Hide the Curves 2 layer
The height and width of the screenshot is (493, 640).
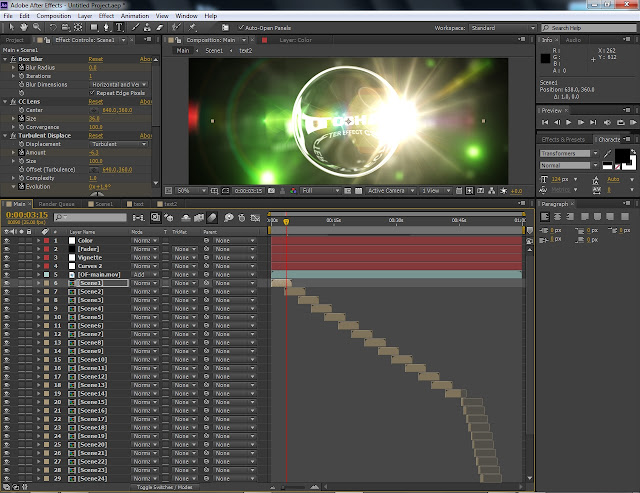tap(7, 266)
